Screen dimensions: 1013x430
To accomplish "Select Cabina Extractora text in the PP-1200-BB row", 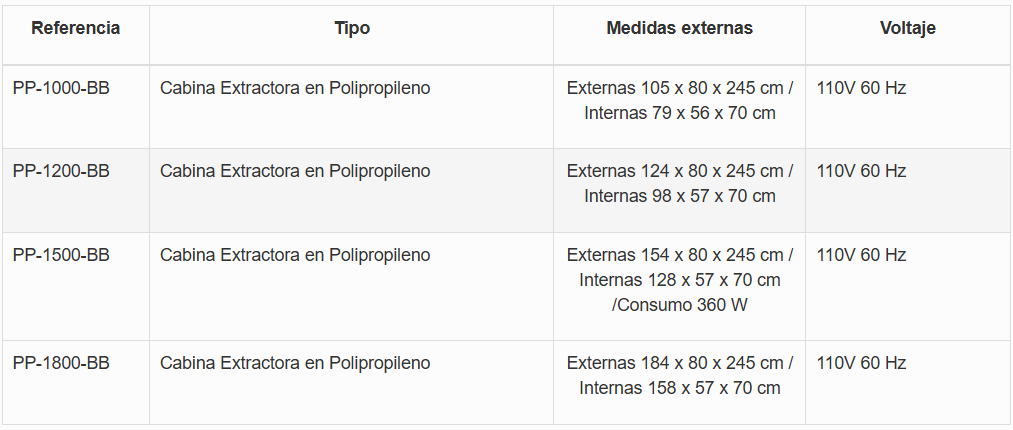I will pos(295,171).
